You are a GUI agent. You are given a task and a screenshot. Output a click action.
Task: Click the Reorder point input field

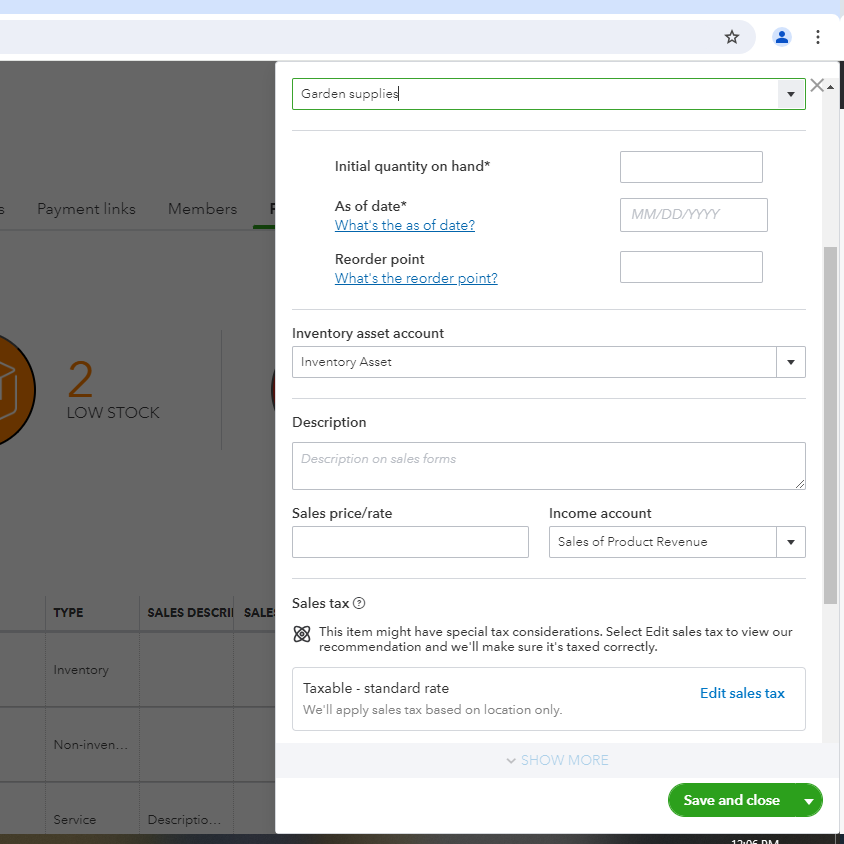pos(691,267)
